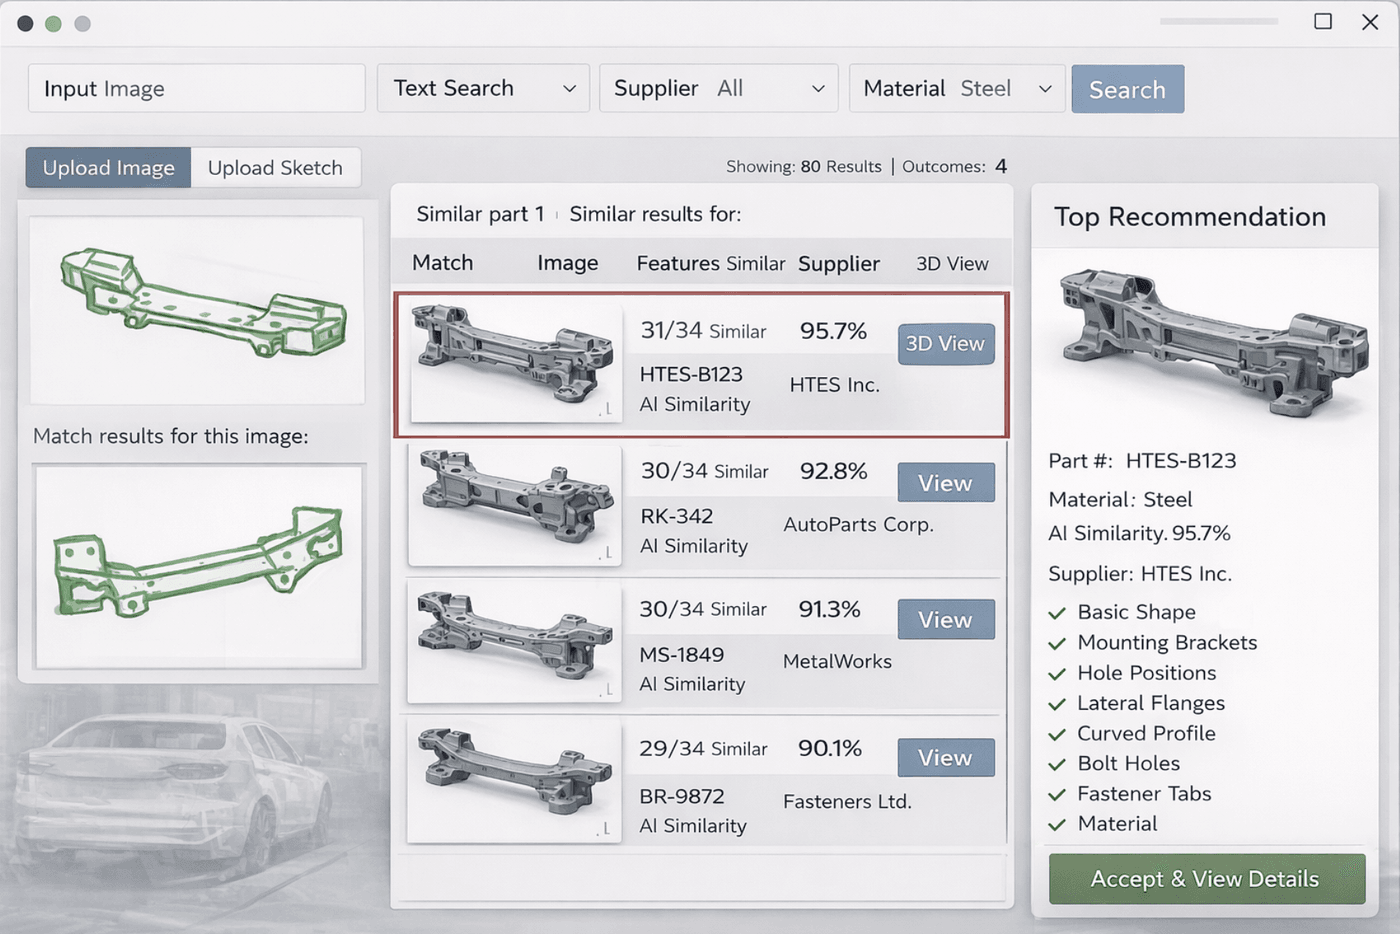Click the HTES Inc. supplier in first row
The height and width of the screenshot is (934, 1400).
(x=835, y=385)
